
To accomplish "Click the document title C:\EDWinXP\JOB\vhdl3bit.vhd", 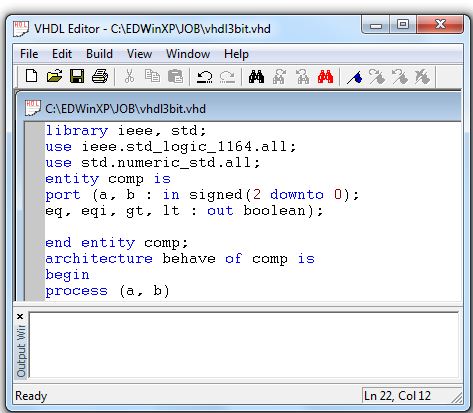I will (x=125, y=109).
